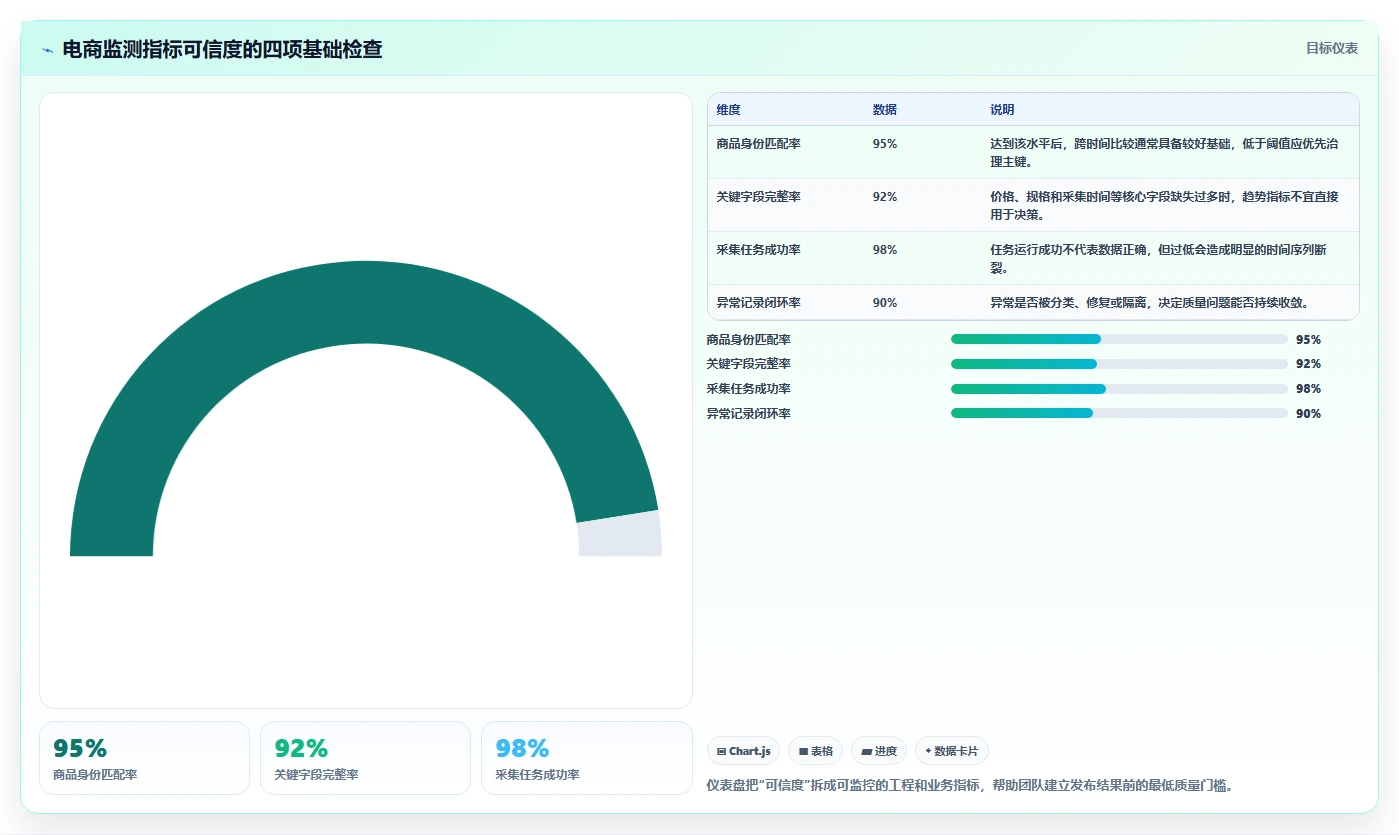The image size is (1399, 835).
Task: Select the 采集任务成功率 table cell
Action: point(786,258)
